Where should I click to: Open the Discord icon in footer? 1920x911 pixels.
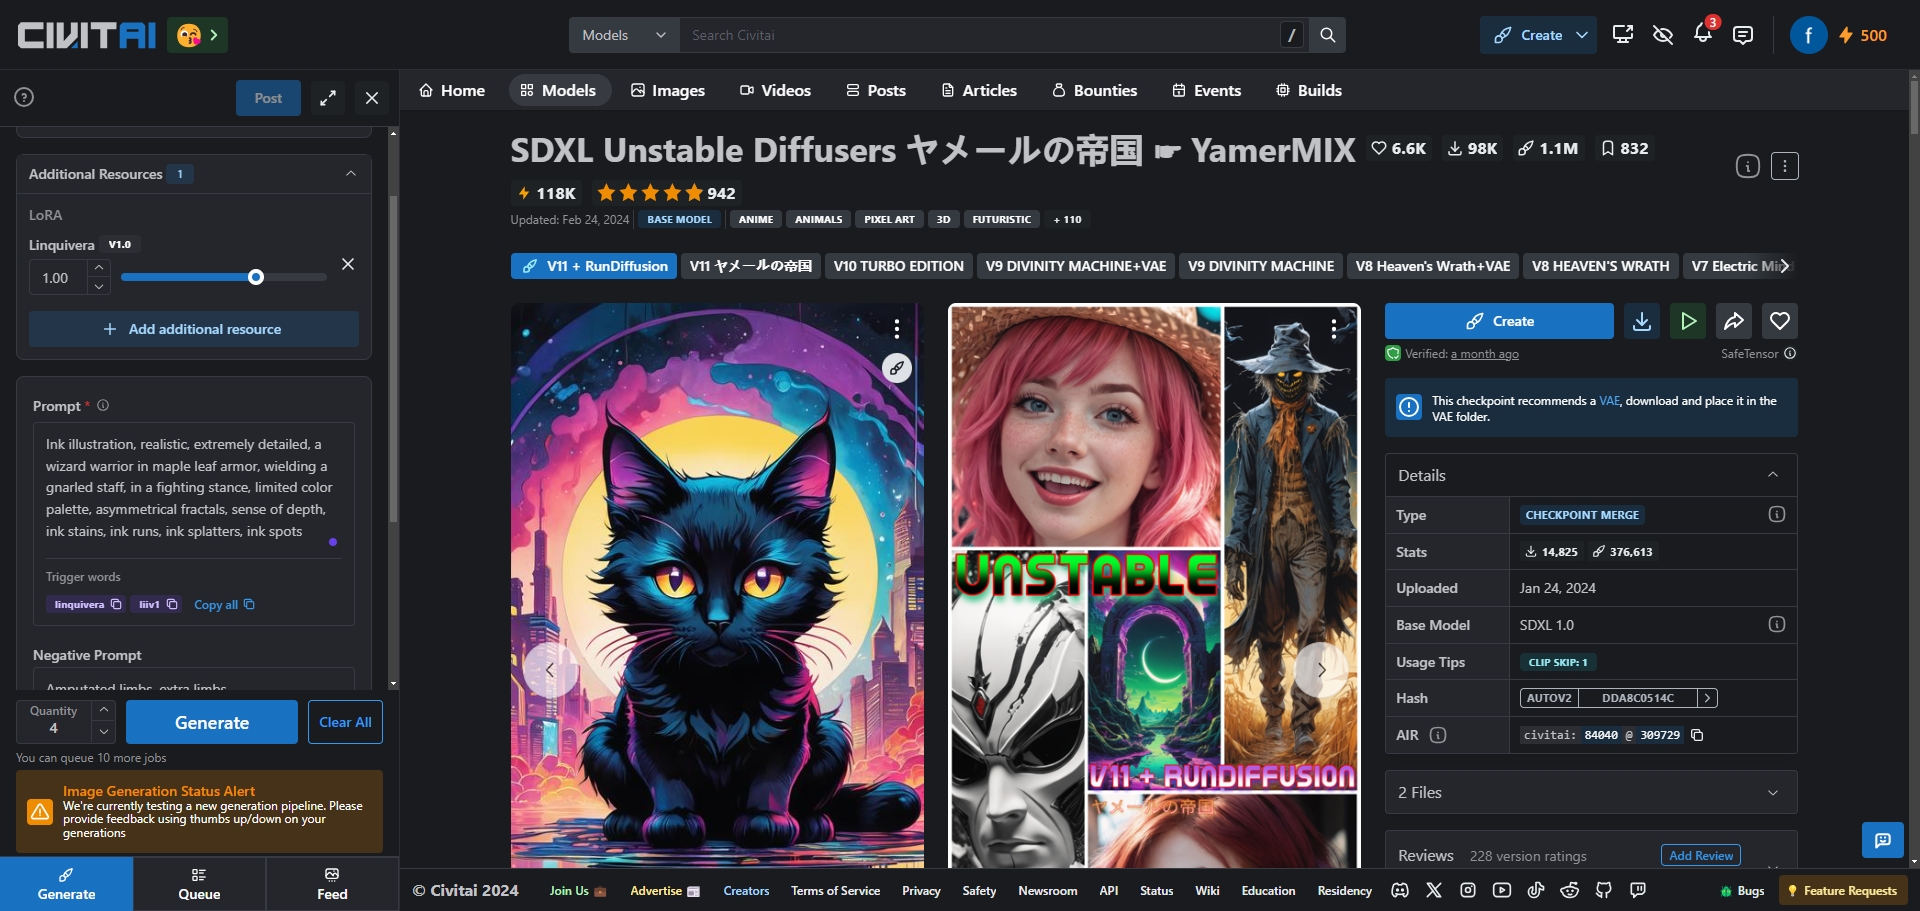(x=1400, y=890)
